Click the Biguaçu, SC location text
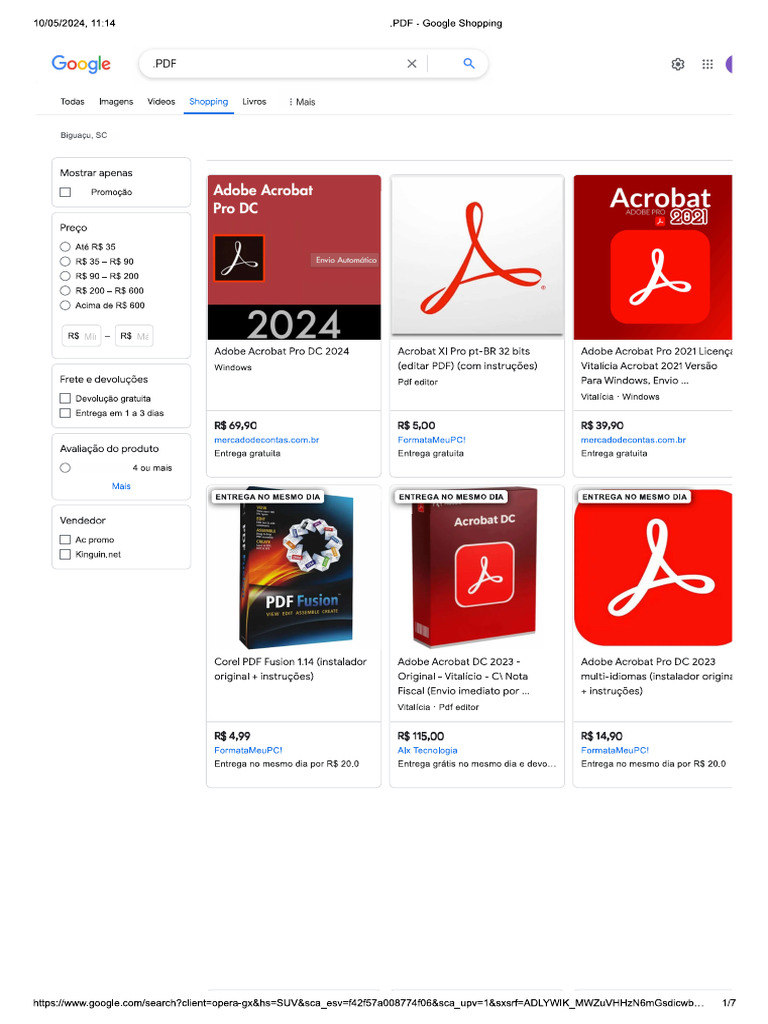Viewport: 768px width, 1024px height. coord(84,135)
